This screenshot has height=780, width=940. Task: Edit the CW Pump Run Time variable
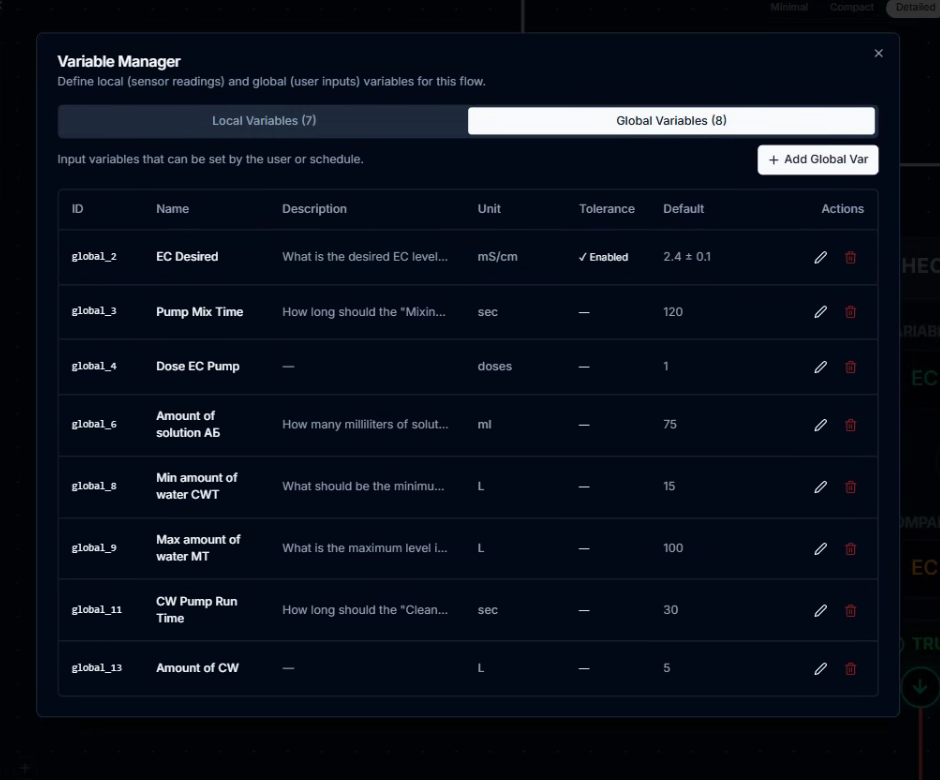pos(821,610)
